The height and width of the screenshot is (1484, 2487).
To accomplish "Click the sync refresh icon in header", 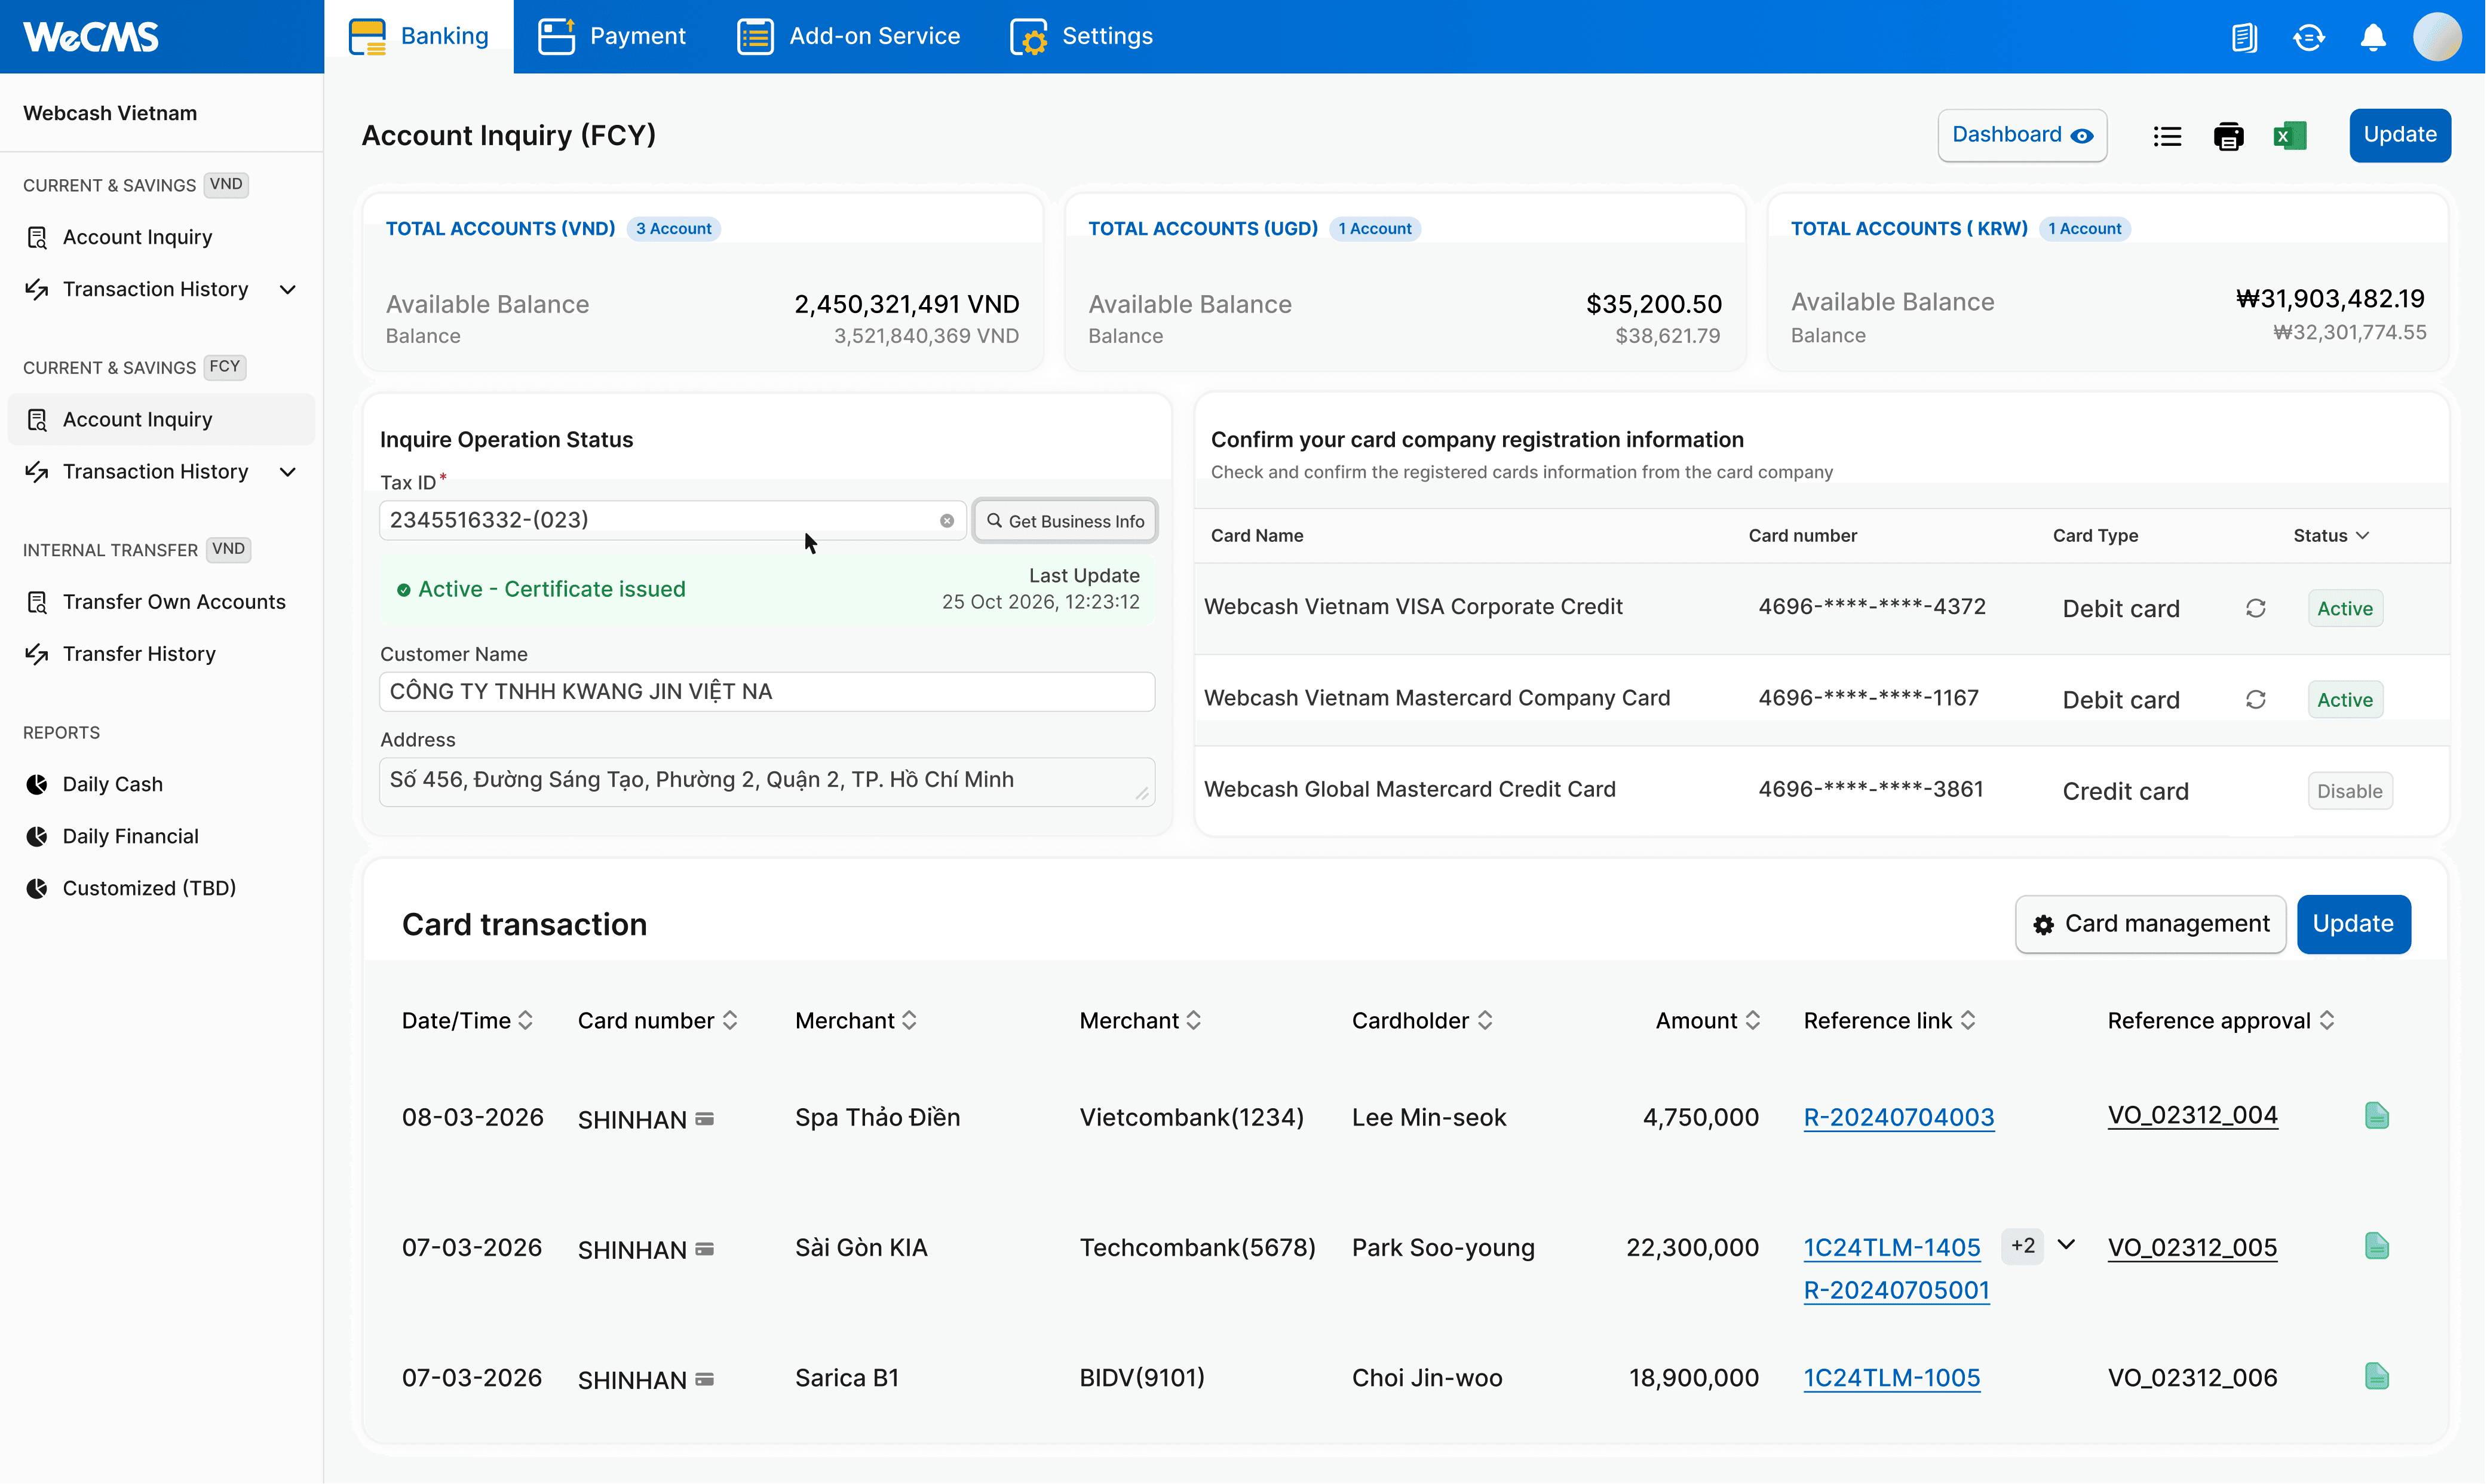I will pos(2308,37).
